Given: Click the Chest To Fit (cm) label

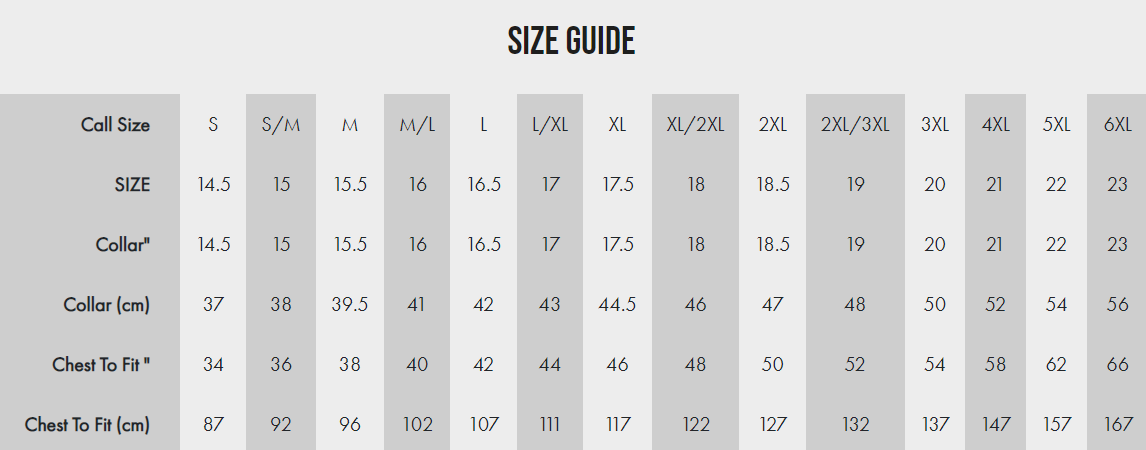Looking at the screenshot, I should click(x=88, y=424).
